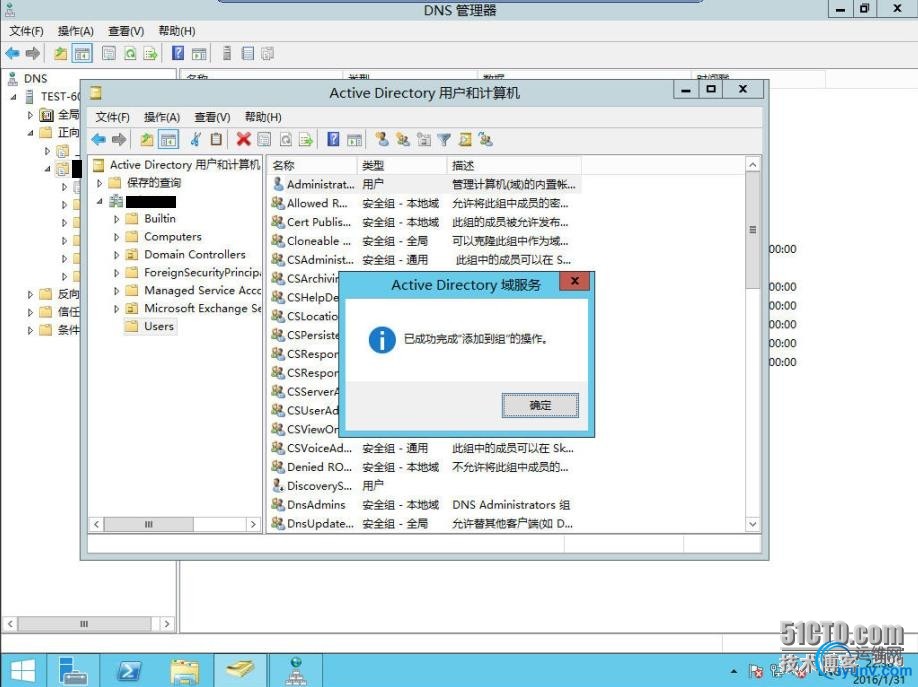Sort by 描述 column header
The width and height of the screenshot is (918, 687).
tap(514, 166)
